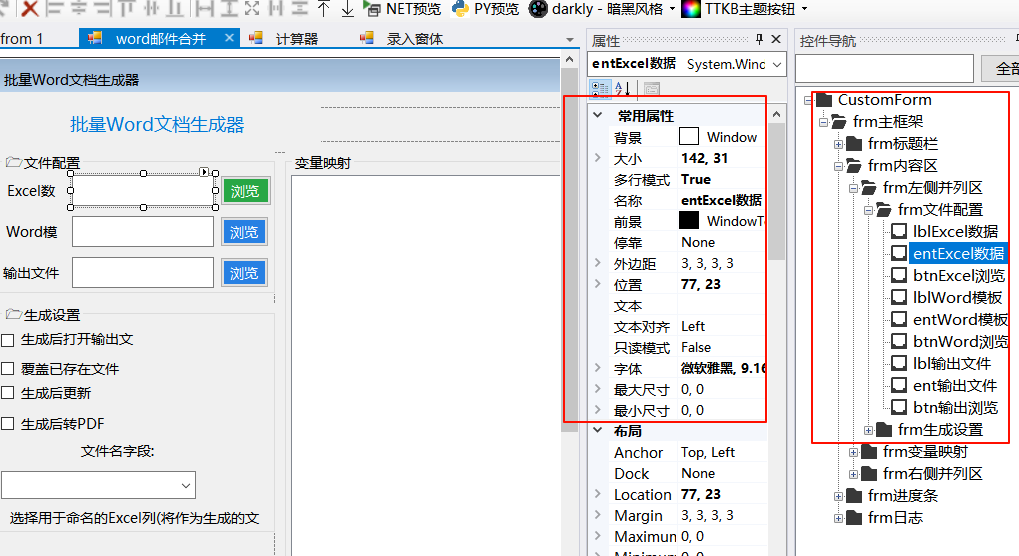Click the align horizontal centers toolbar icon

click(x=79, y=8)
